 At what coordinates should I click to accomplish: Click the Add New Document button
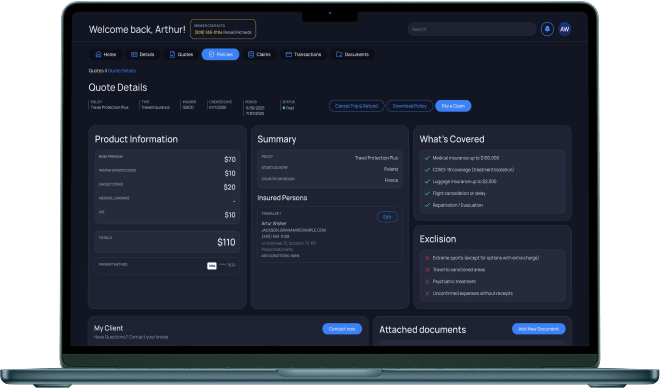[539, 329]
